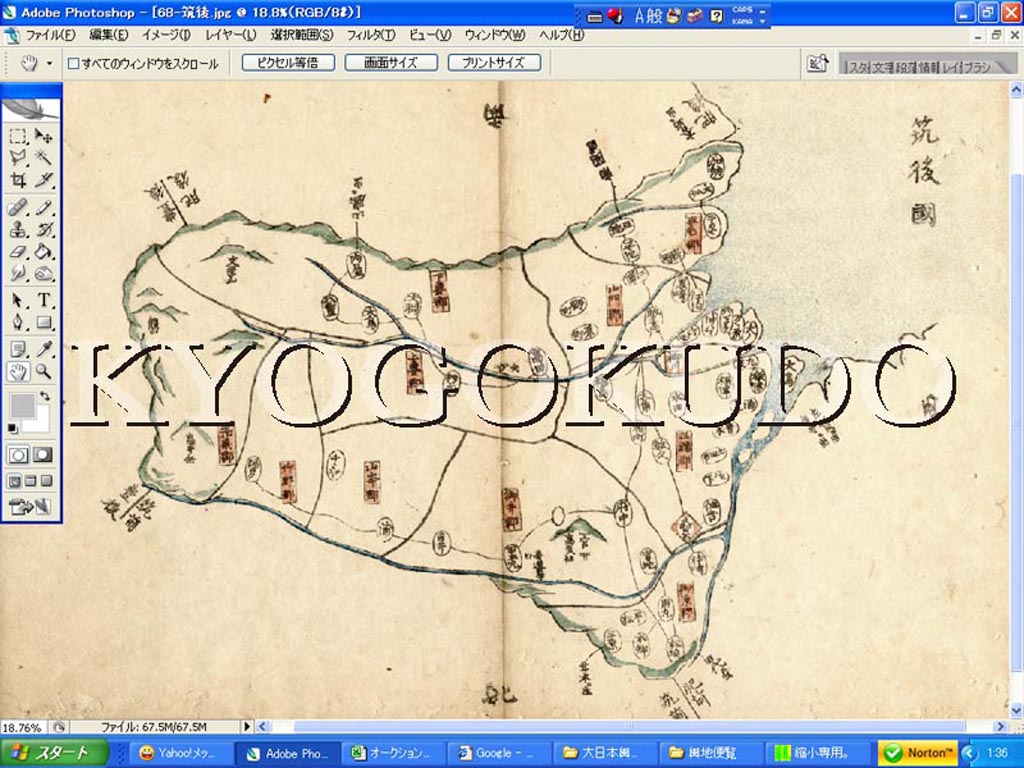
Task: Open the 情報 palette tab in the well
Action: (929, 67)
